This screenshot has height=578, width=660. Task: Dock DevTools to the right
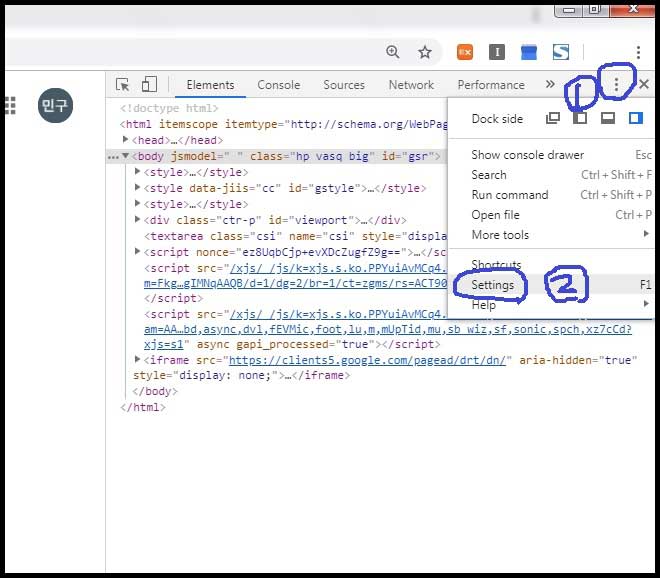(636, 118)
